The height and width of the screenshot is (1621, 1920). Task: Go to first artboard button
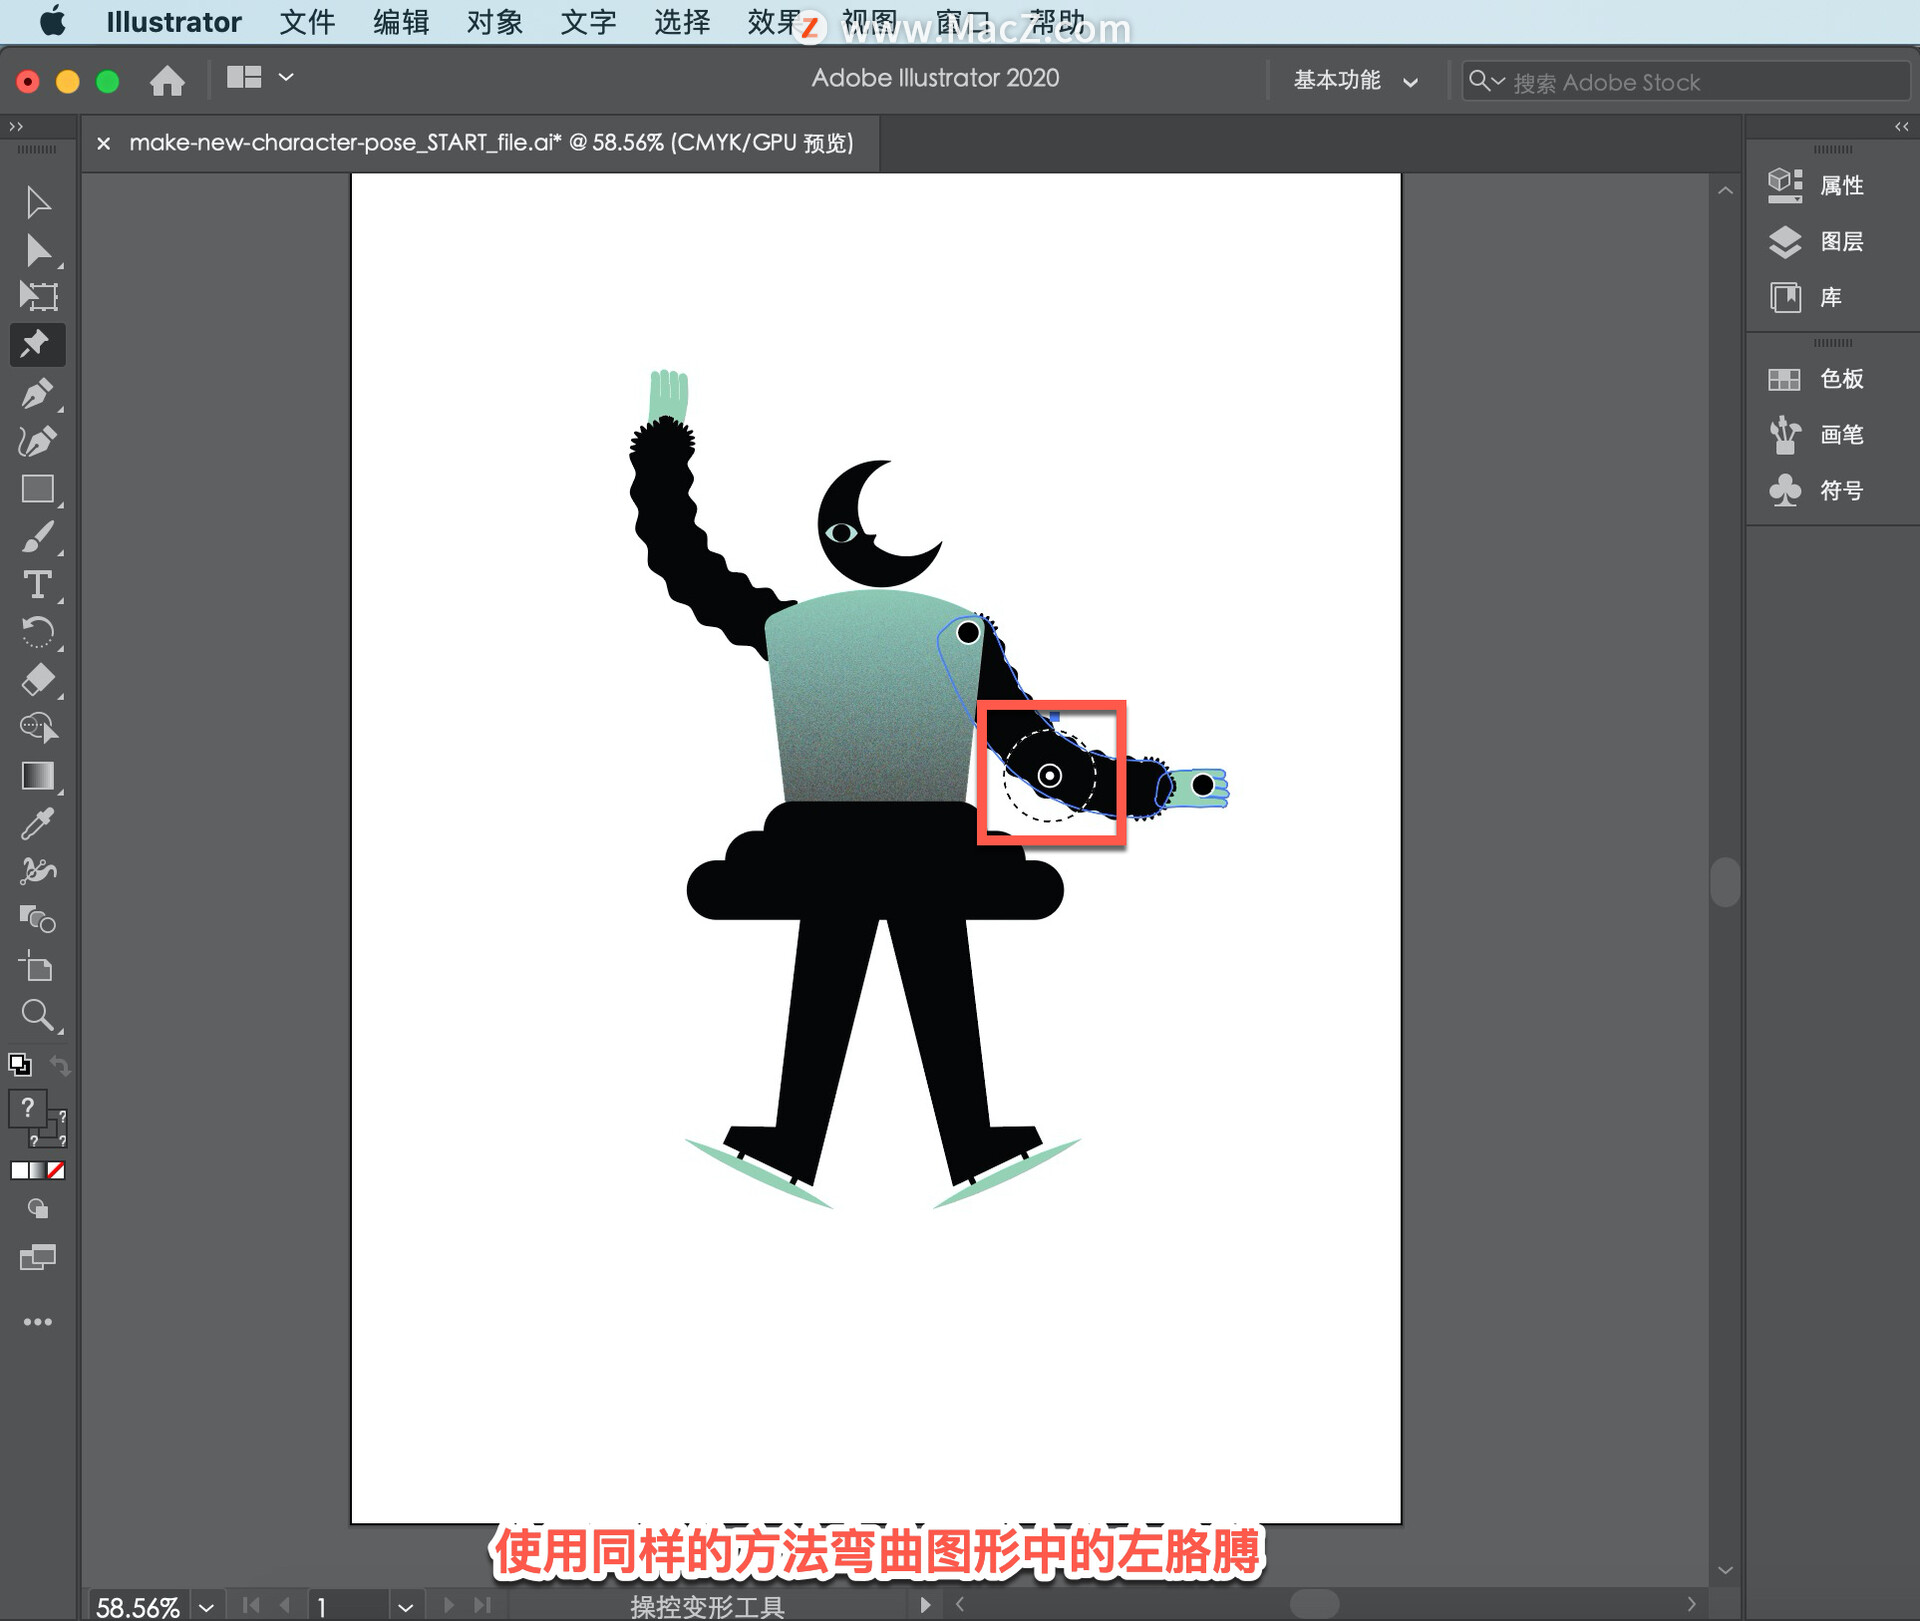coord(251,1605)
